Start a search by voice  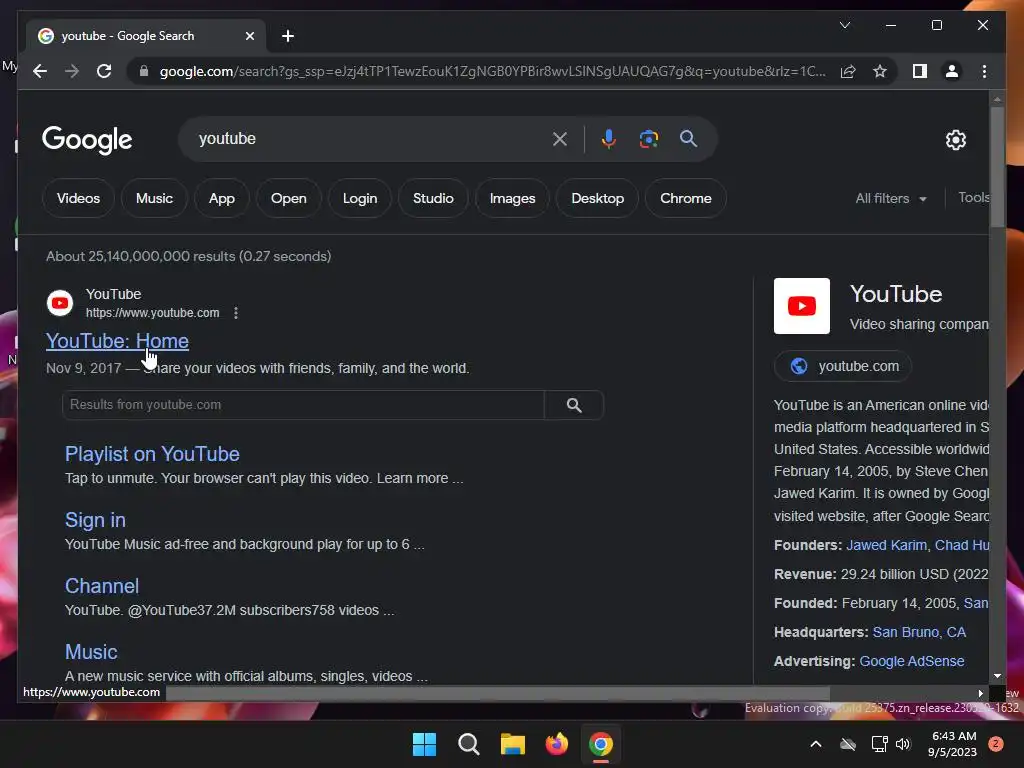pos(609,139)
